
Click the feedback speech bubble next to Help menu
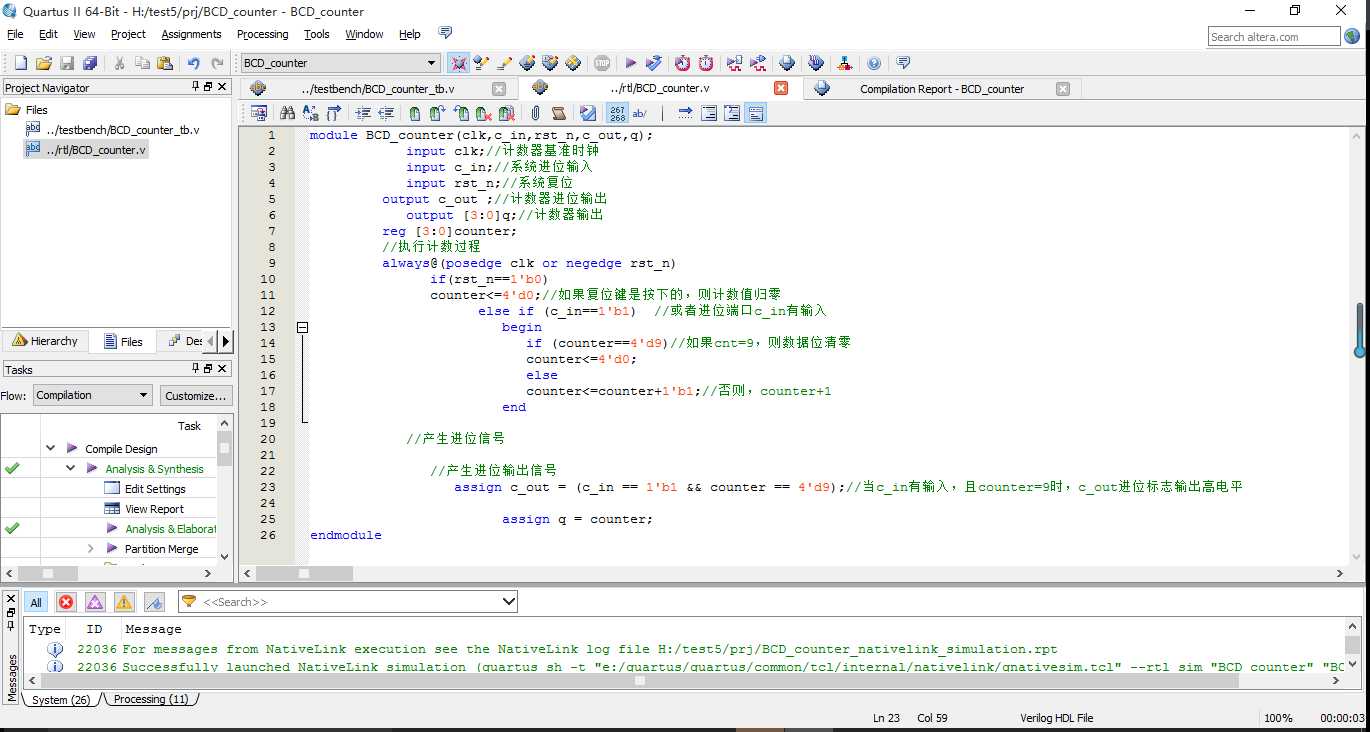445,33
